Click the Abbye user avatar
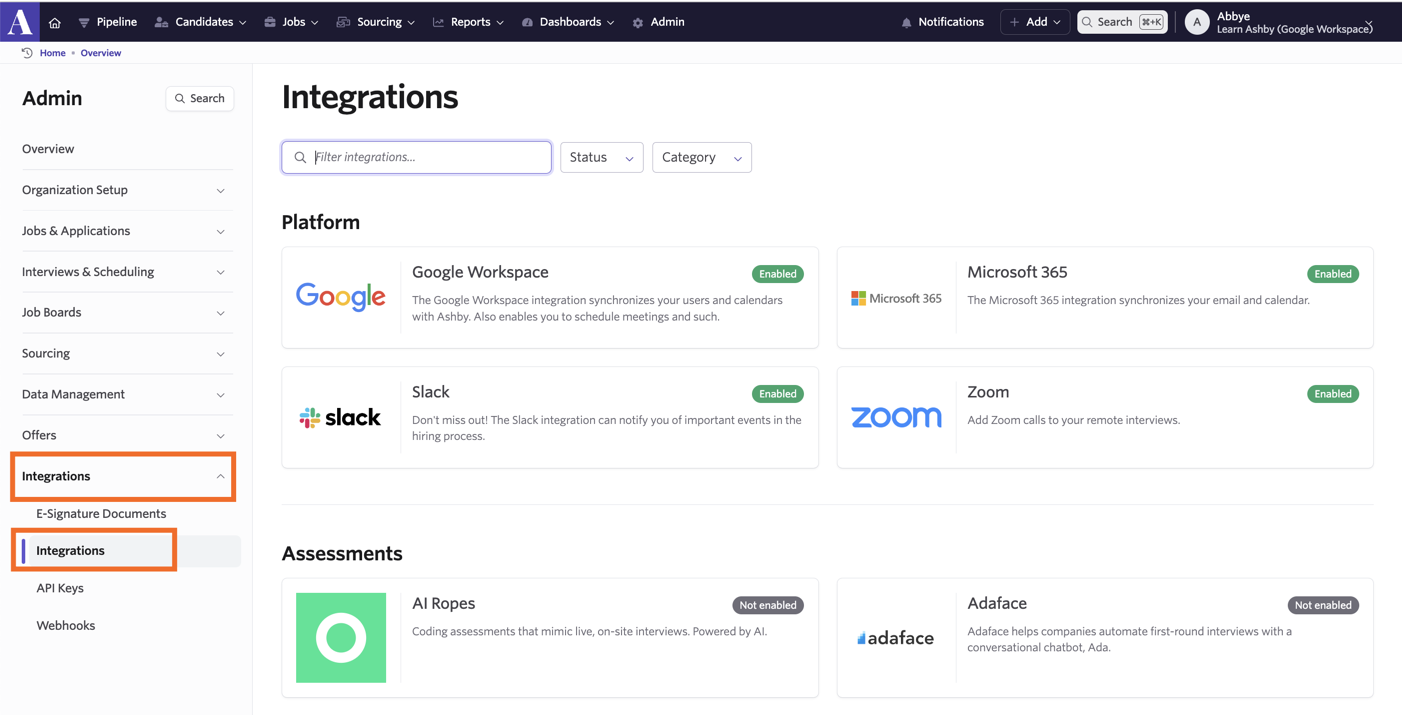Viewport: 1402px width, 715px height. (1196, 22)
